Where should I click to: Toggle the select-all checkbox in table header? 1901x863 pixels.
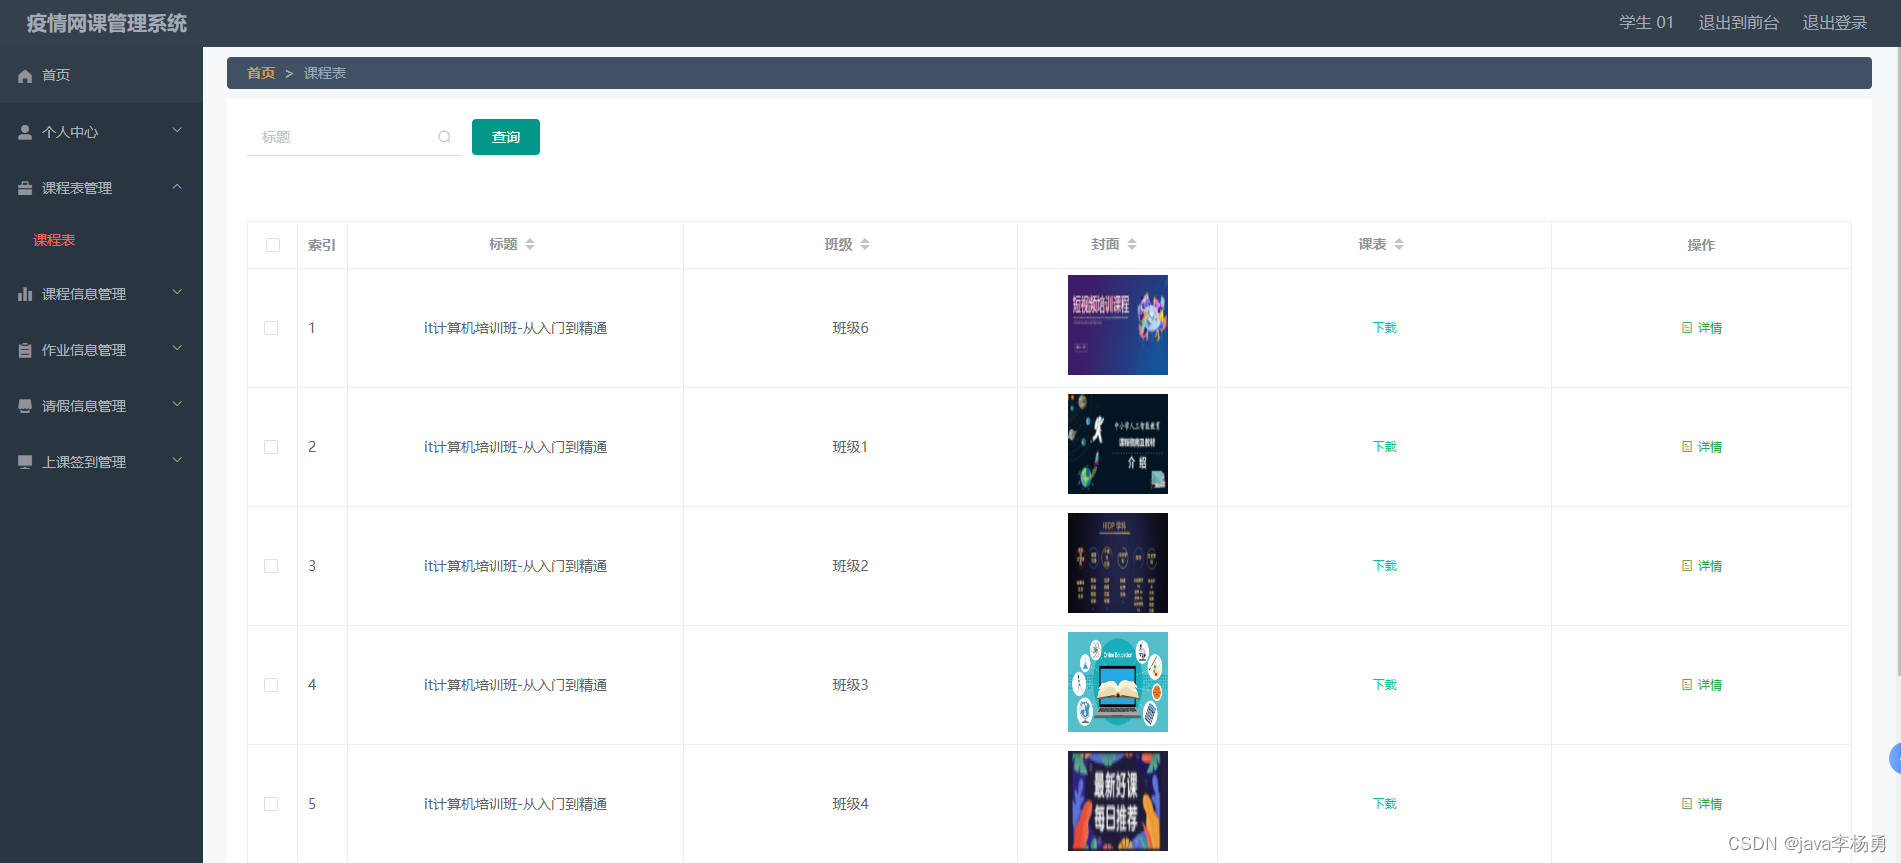pos(273,245)
